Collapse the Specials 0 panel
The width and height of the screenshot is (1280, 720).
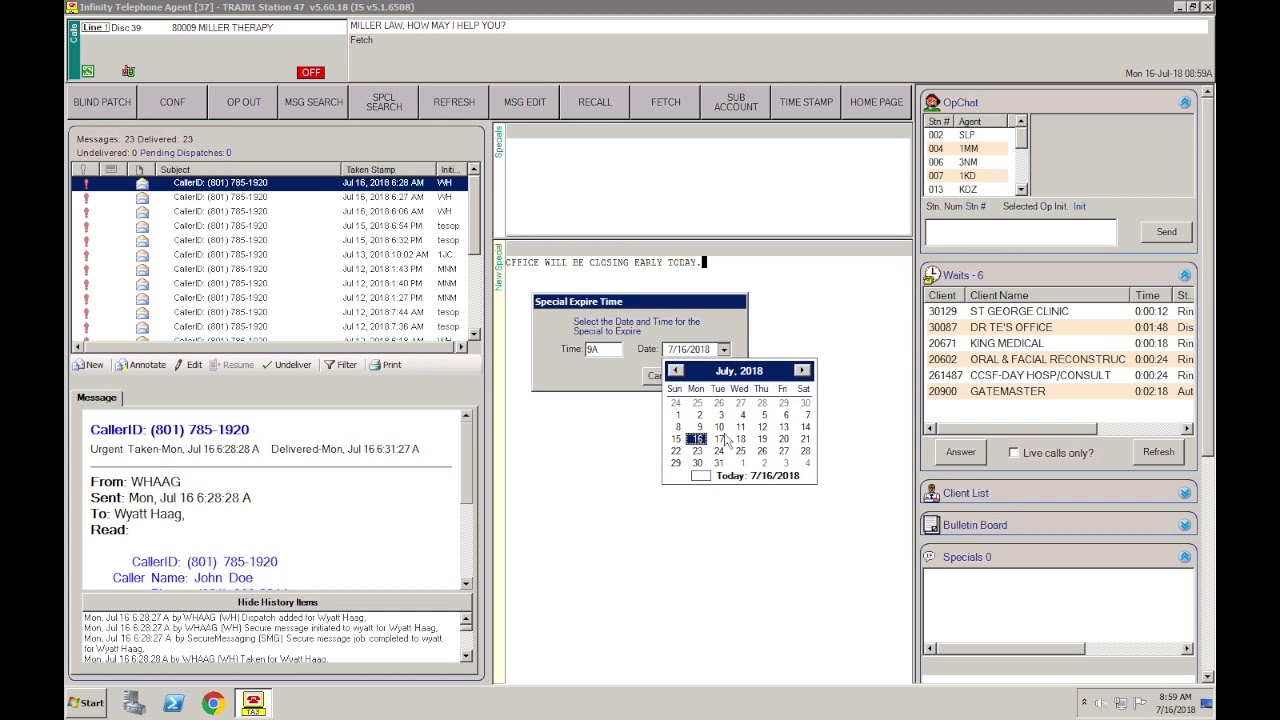coord(1185,557)
